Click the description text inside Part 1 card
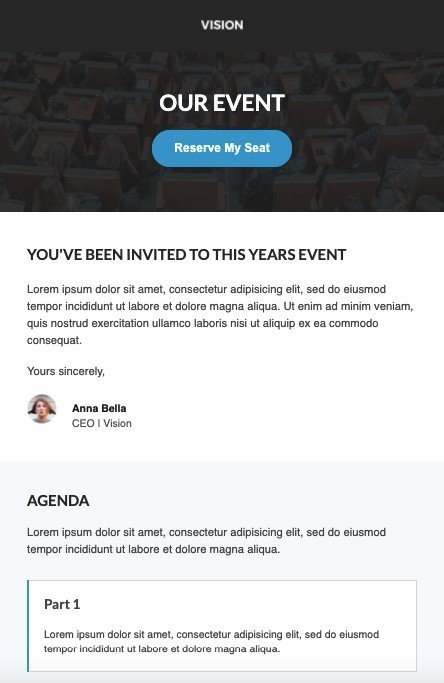The width and height of the screenshot is (444, 683). tap(211, 641)
